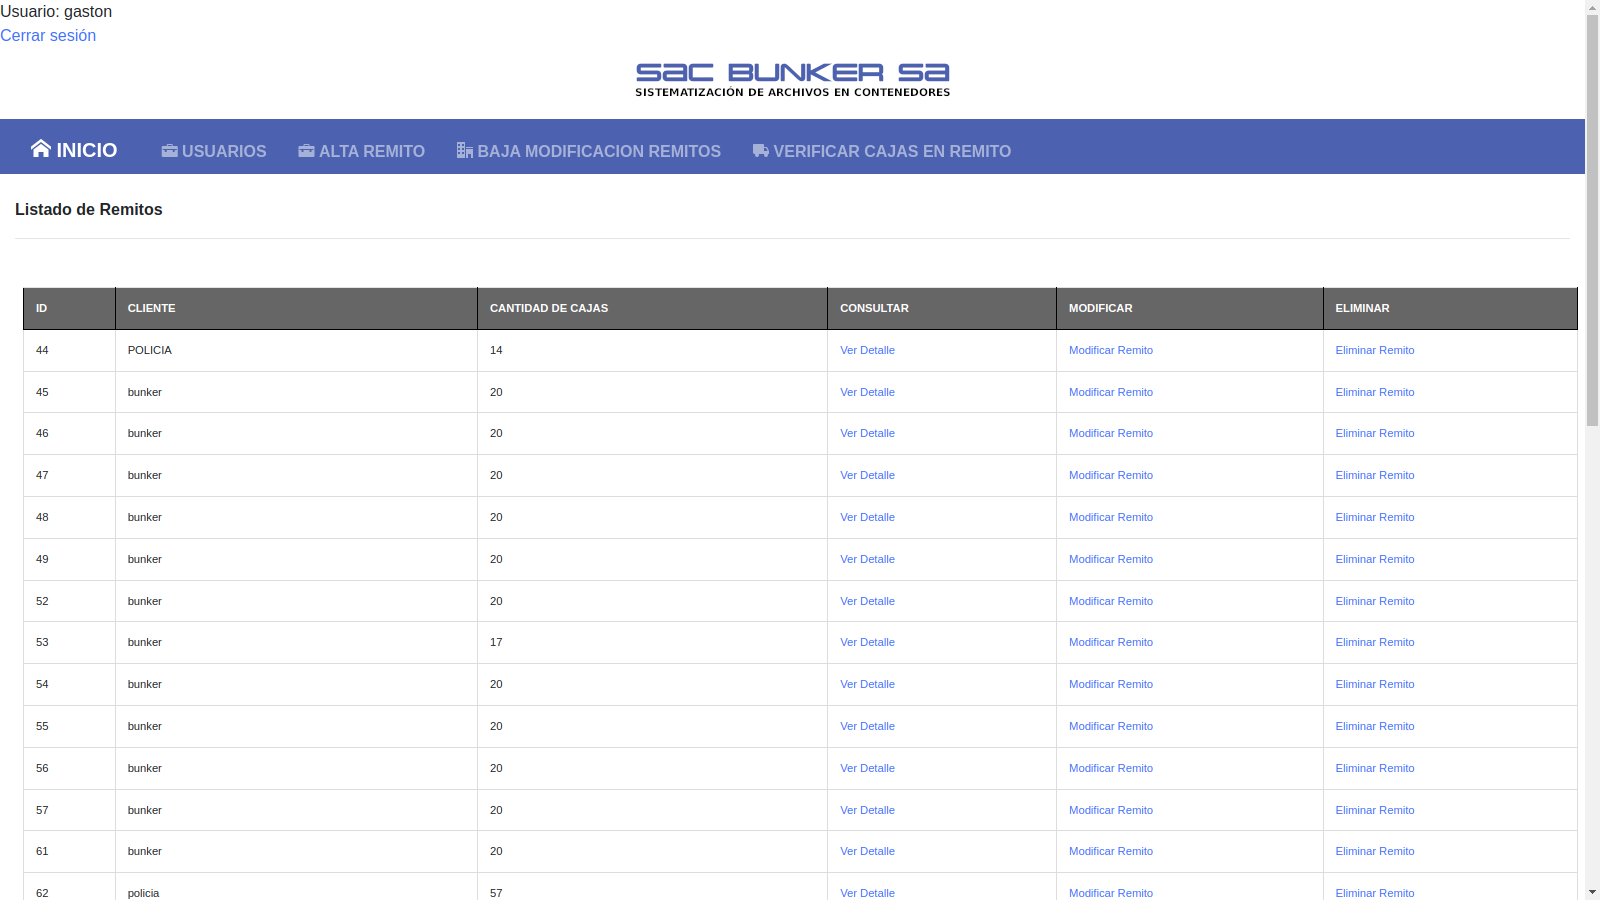Delete remito with ID 61
This screenshot has width=1600, height=900.
coord(1374,851)
